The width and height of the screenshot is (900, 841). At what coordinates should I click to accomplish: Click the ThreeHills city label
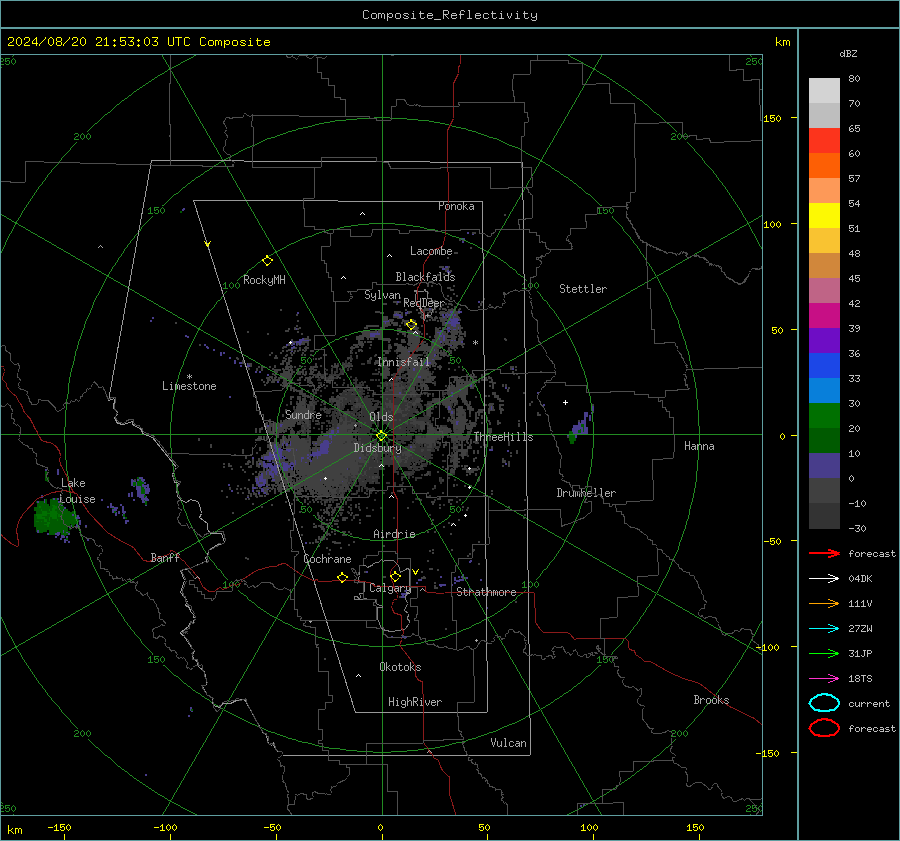[x=503, y=437]
